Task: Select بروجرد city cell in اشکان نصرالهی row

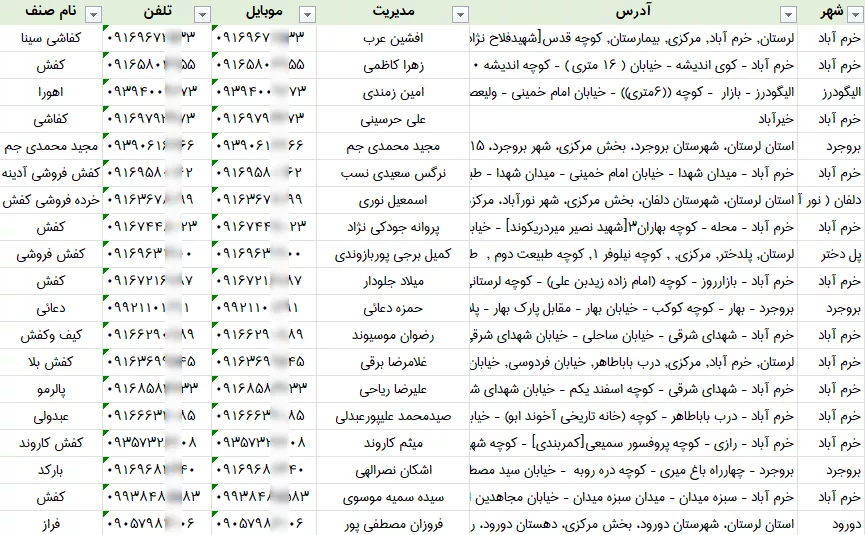Action: pos(832,470)
